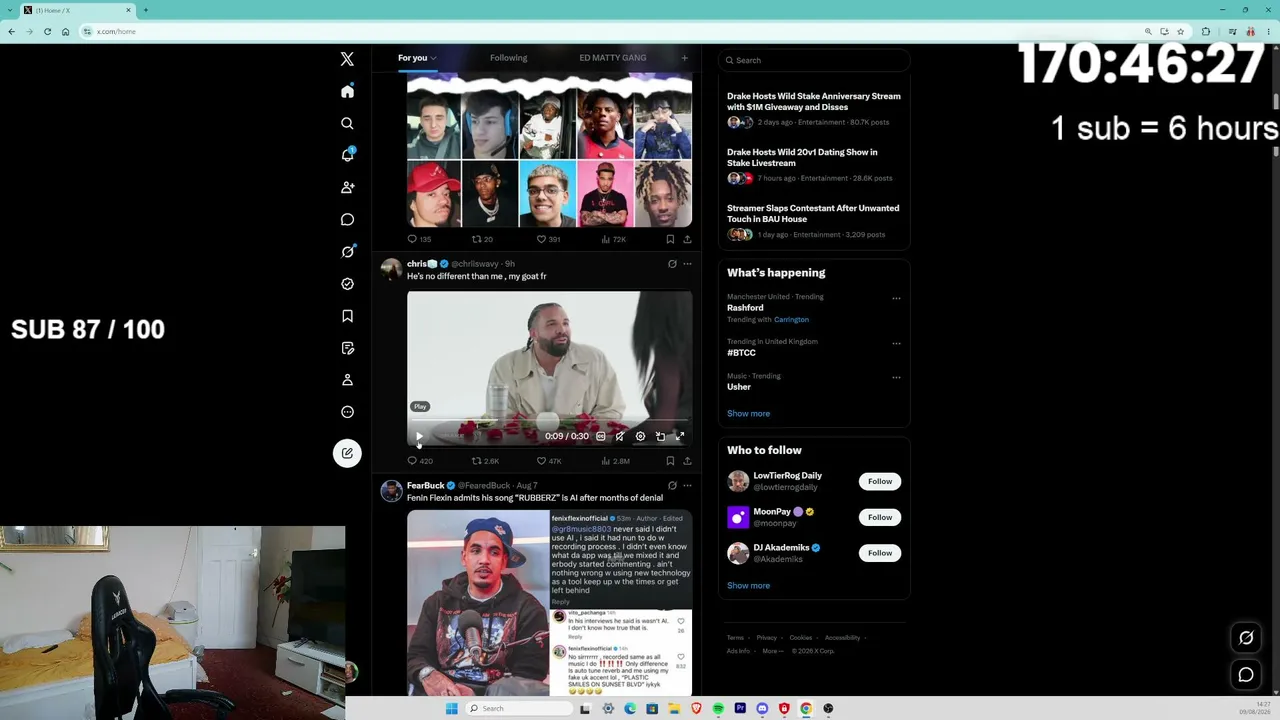Open FearBuck's Fenin Flexin post image
This screenshot has height=720, width=1280.
coord(549,603)
